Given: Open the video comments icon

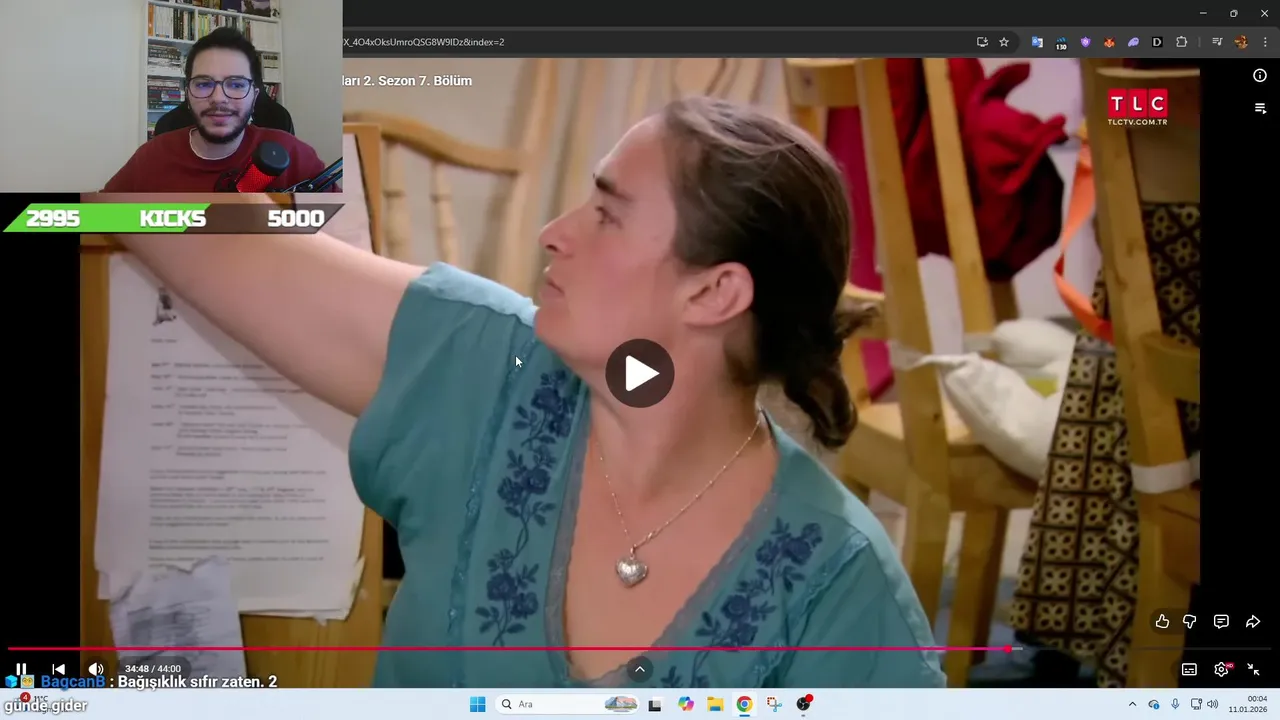Looking at the screenshot, I should (x=1221, y=621).
